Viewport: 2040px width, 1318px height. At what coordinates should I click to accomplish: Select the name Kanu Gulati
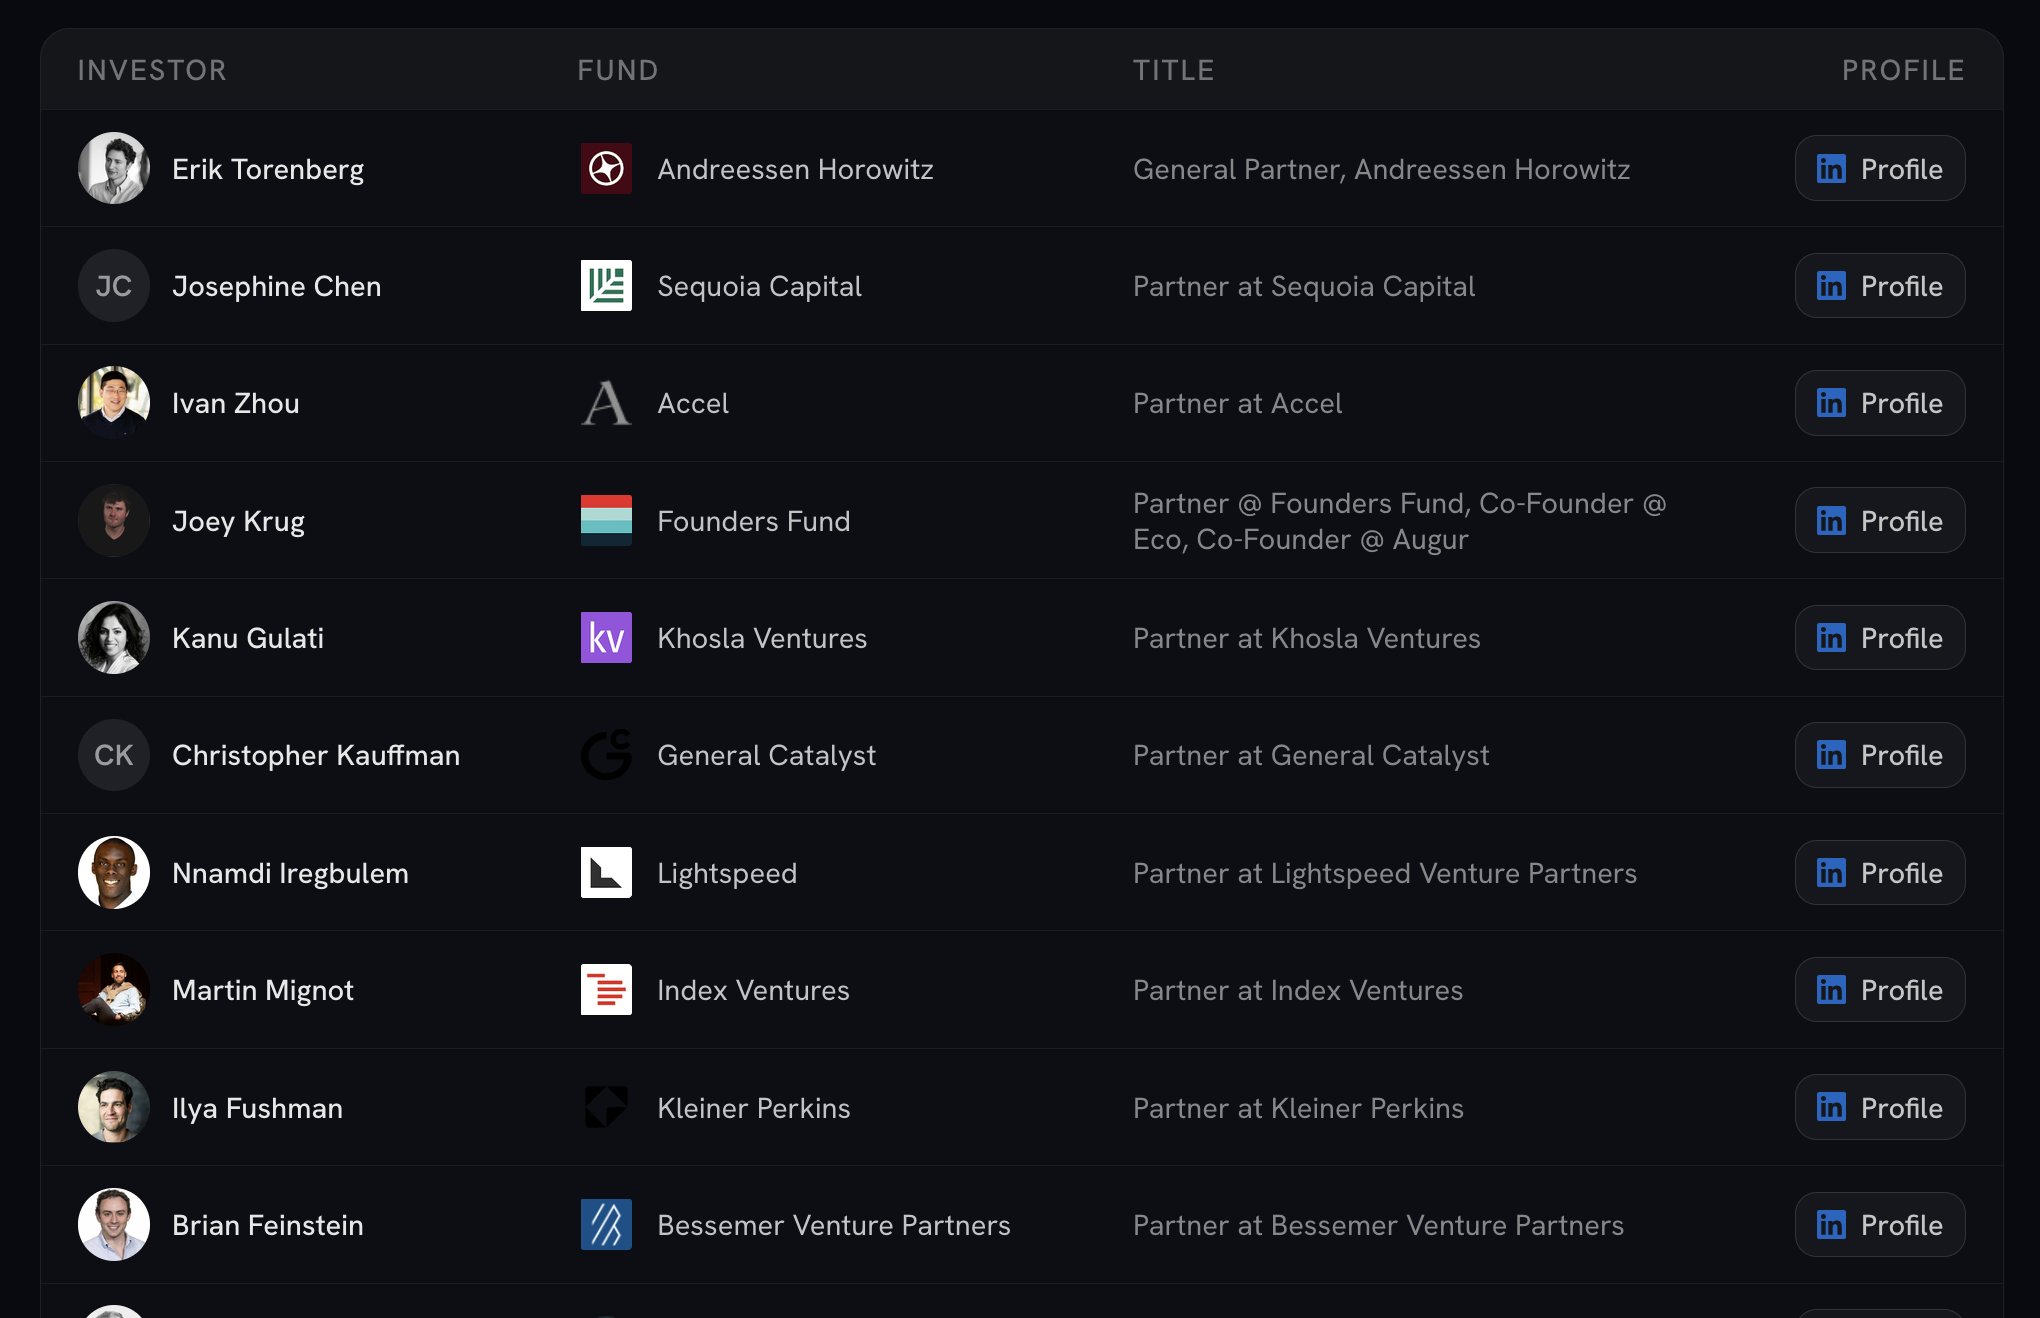[x=248, y=638]
